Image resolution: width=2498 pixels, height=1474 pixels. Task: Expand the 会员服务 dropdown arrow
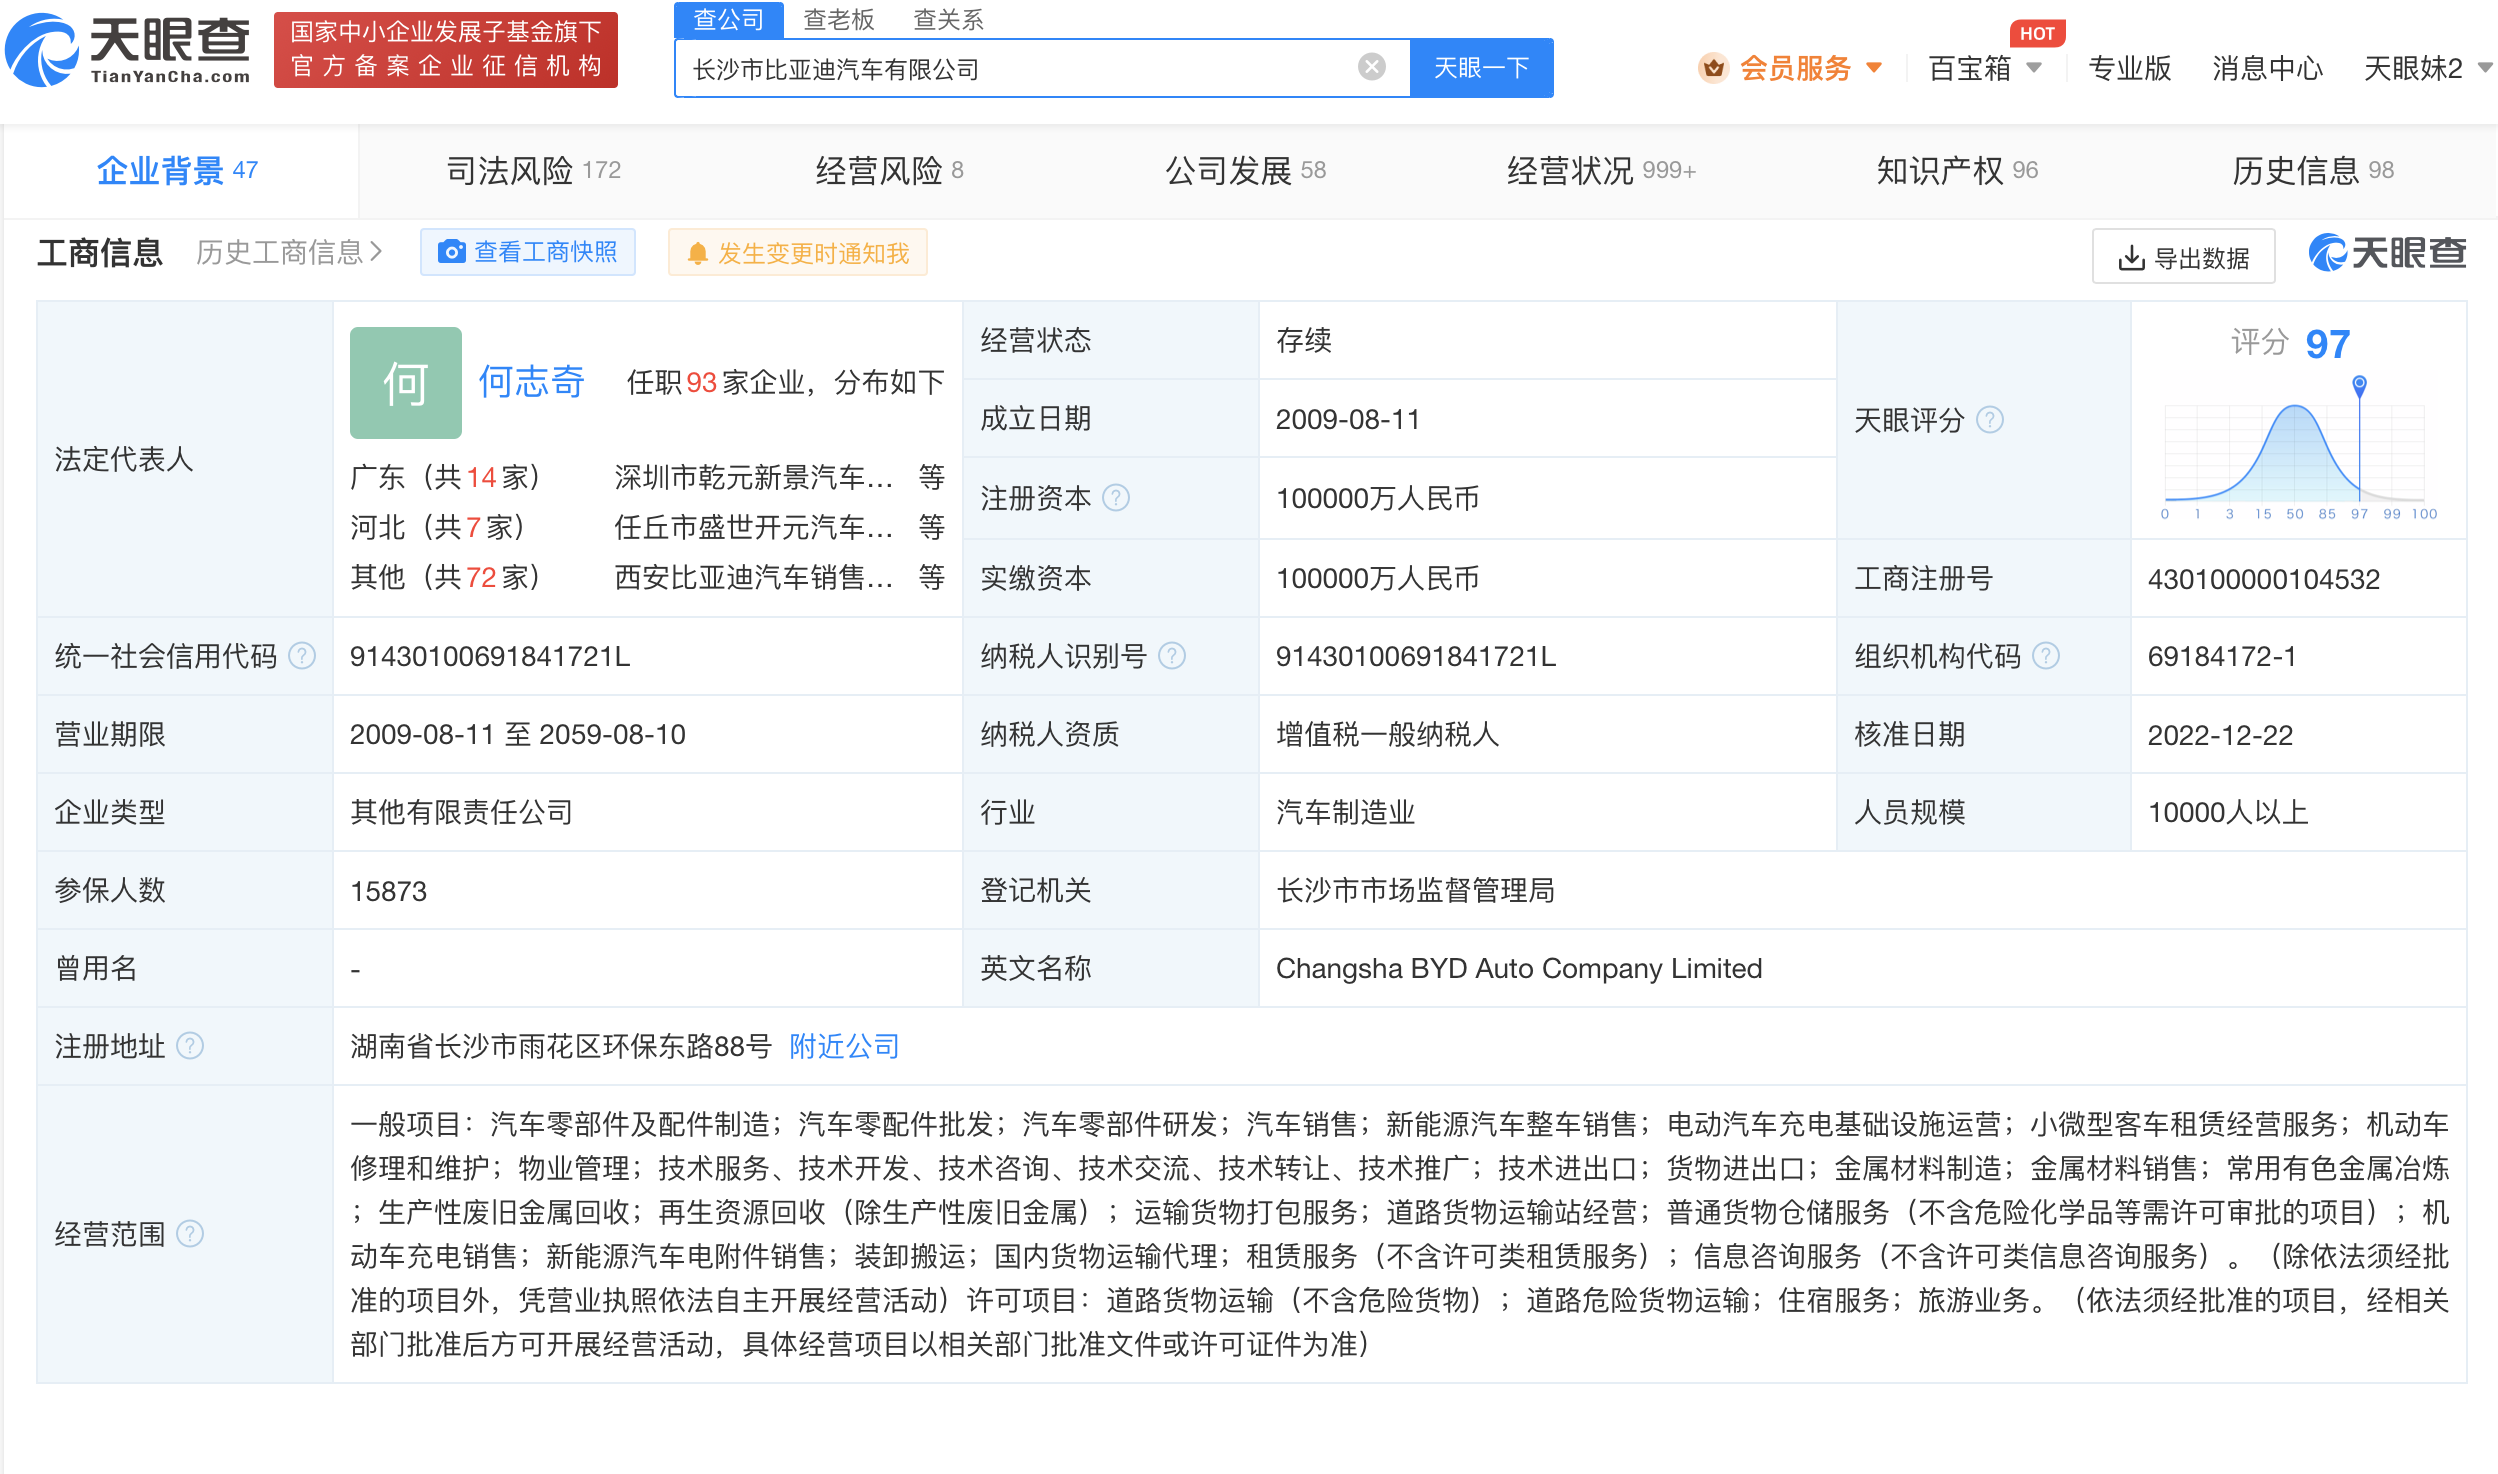[1874, 68]
